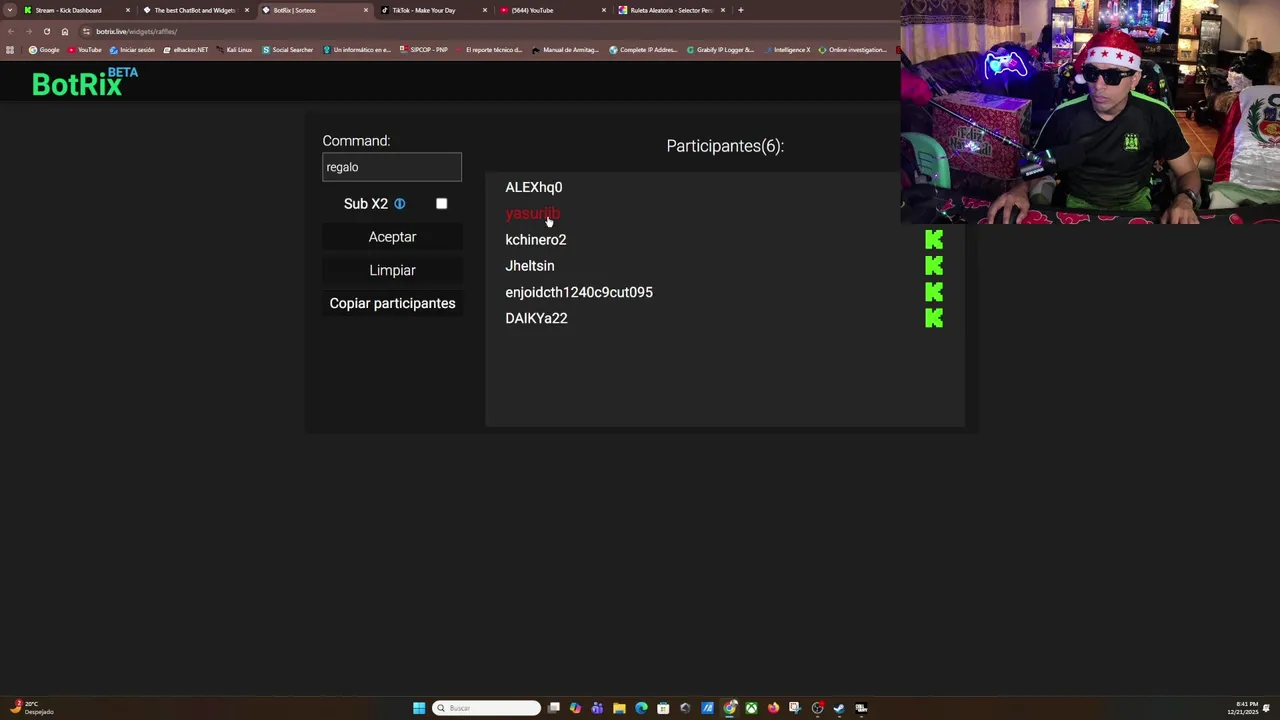Click Copiar participantes button
Image resolution: width=1280 pixels, height=720 pixels.
pos(392,303)
